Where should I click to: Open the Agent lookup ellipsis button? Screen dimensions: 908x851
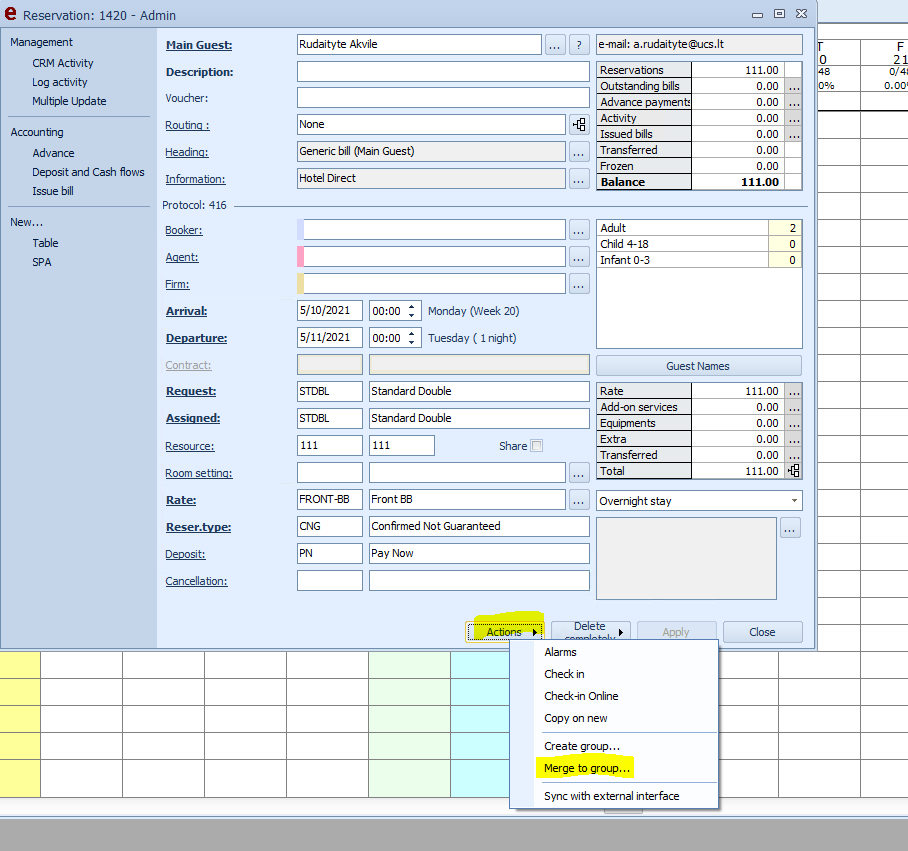pos(579,257)
